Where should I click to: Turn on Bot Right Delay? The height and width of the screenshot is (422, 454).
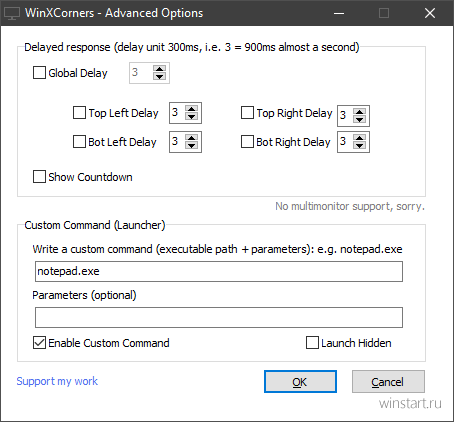tap(247, 142)
